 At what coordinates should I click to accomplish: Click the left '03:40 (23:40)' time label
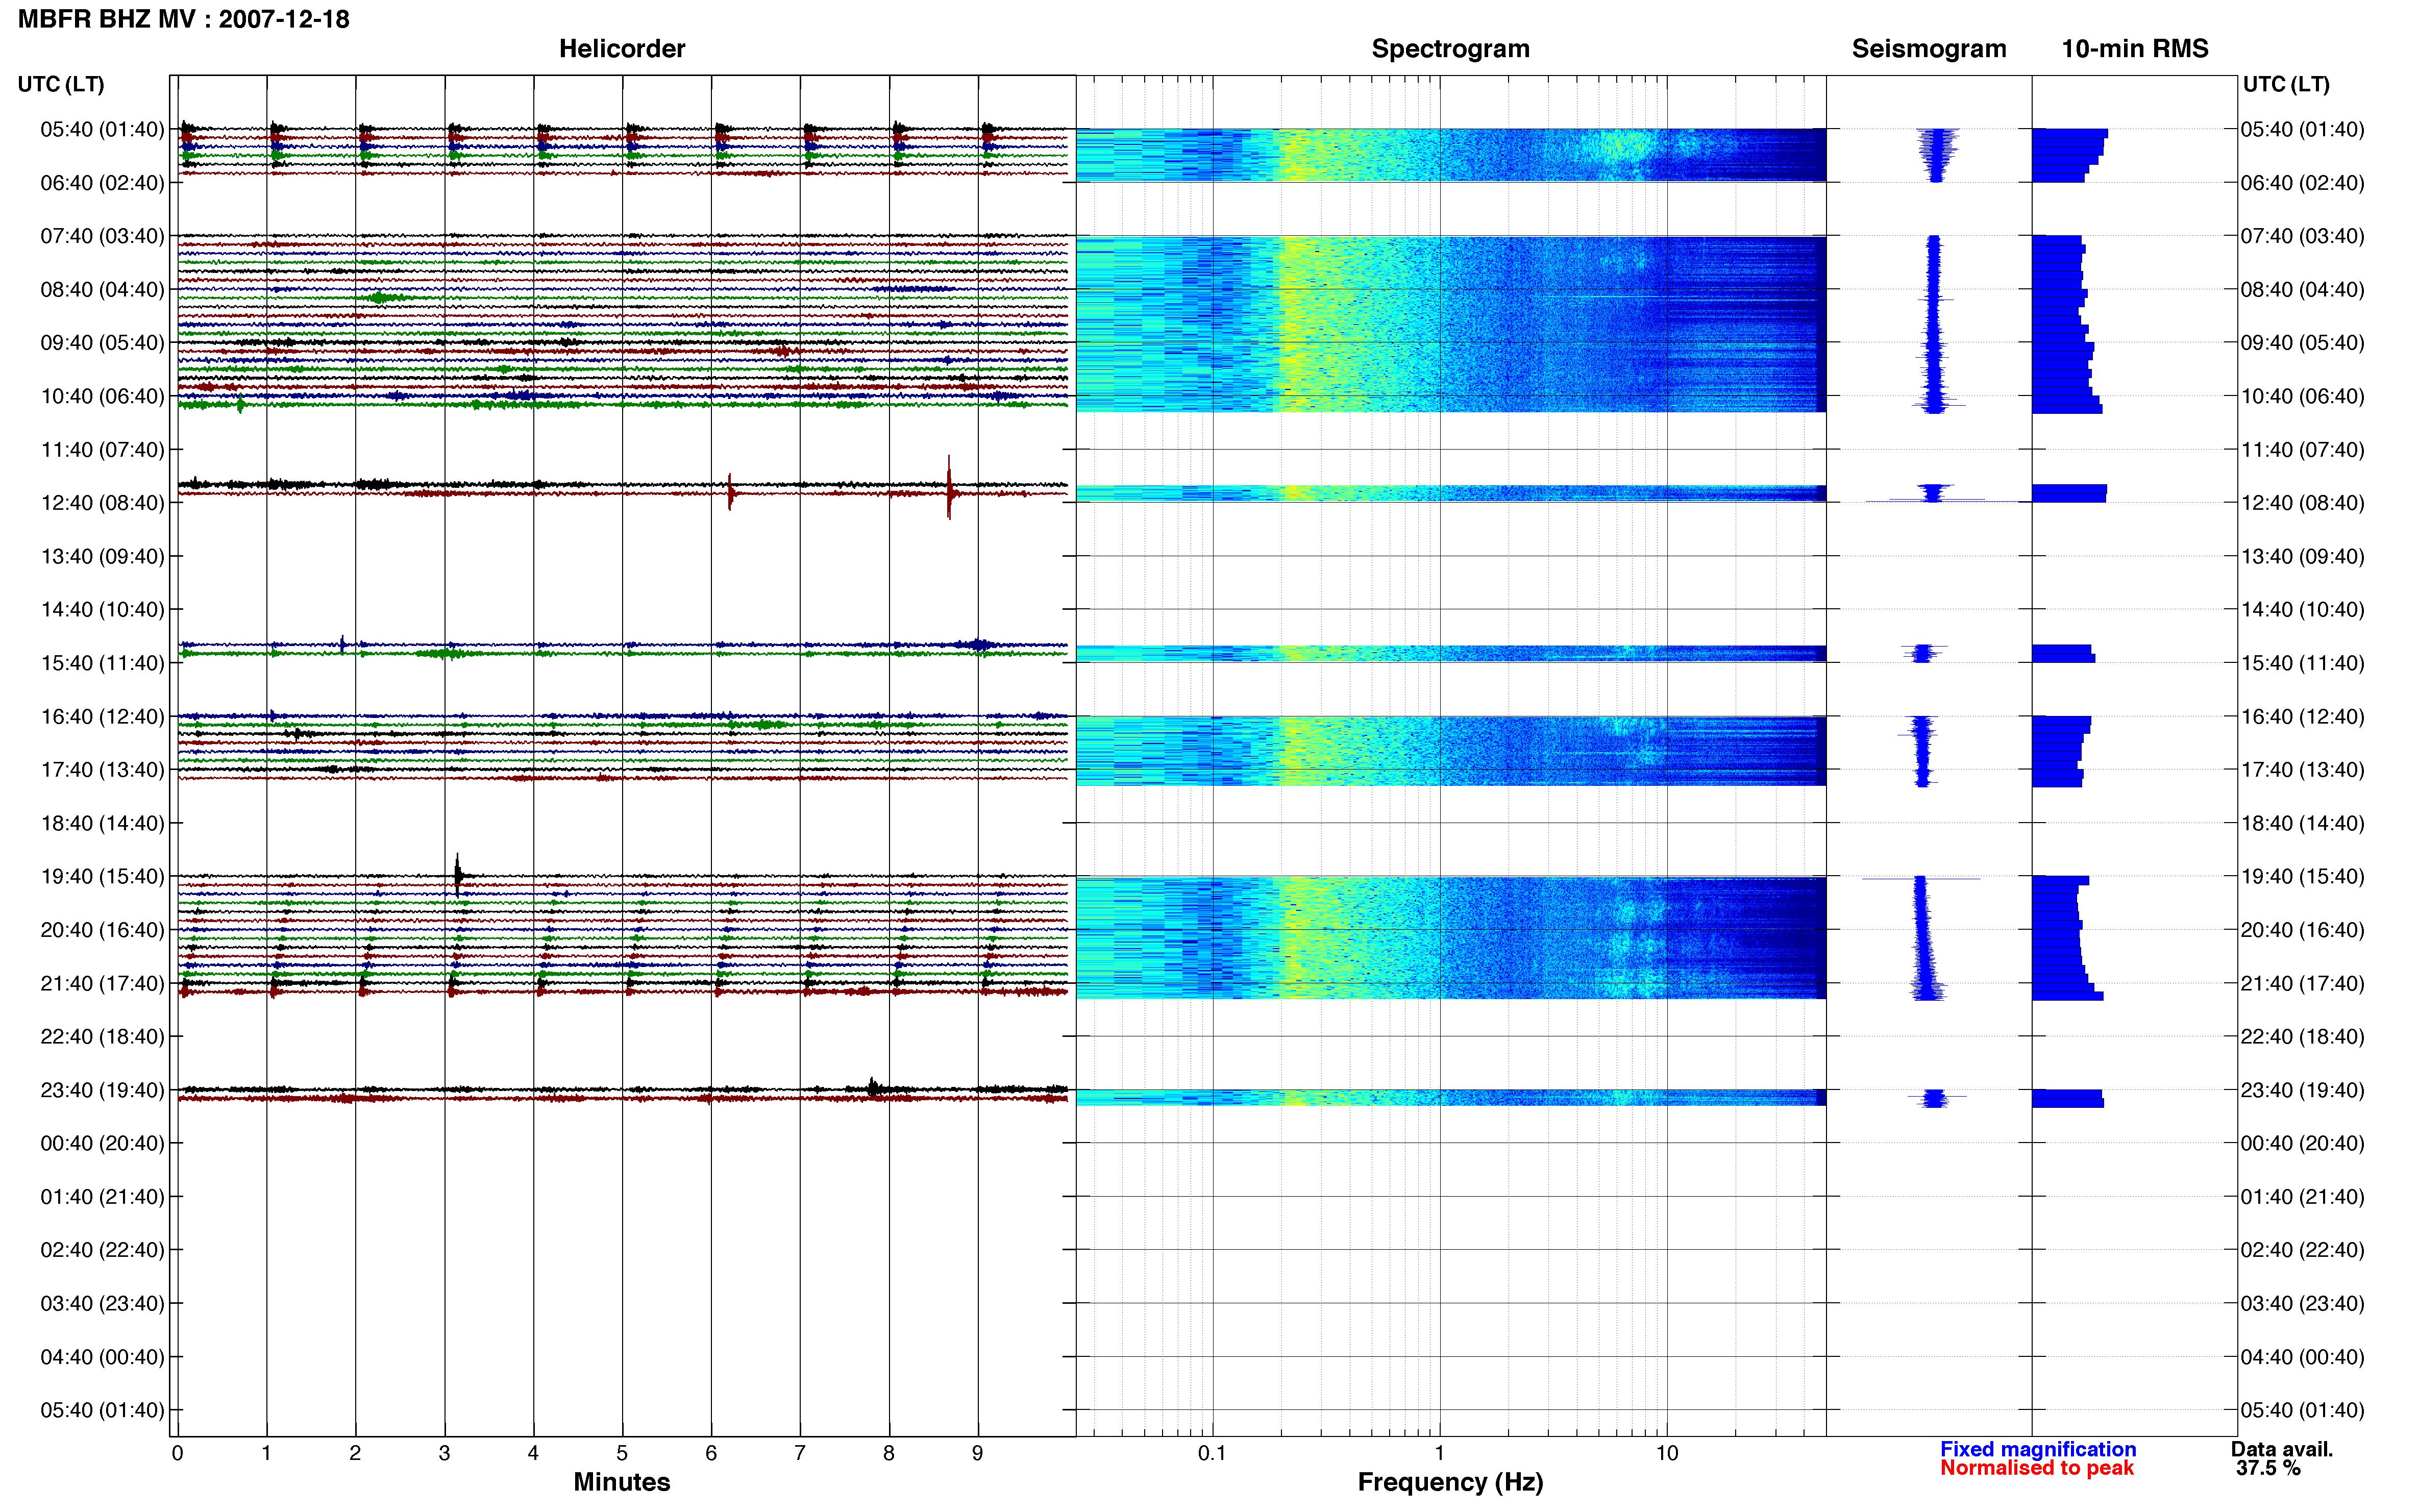point(102,1303)
